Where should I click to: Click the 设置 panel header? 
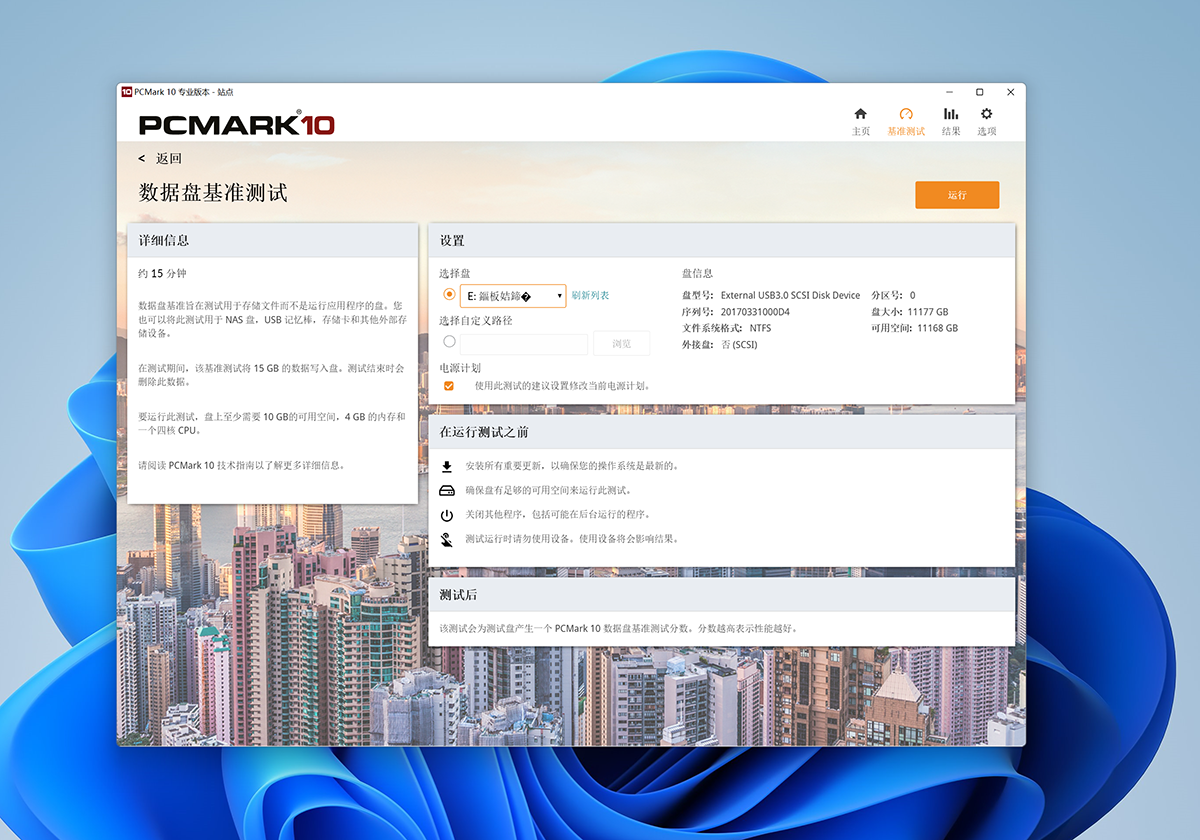pyautogui.click(x=722, y=240)
